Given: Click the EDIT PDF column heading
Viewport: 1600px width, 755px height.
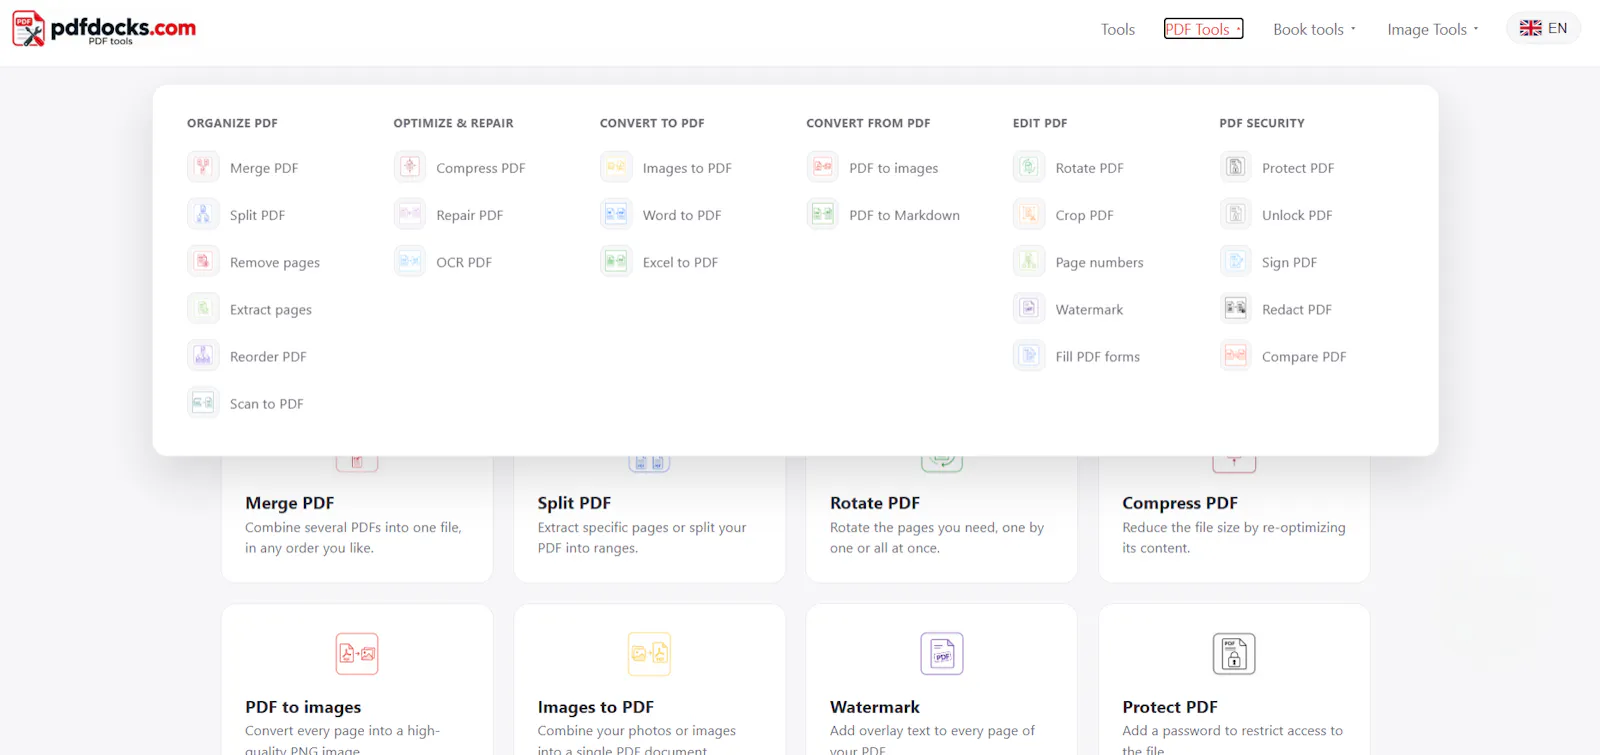Looking at the screenshot, I should click(x=1040, y=123).
